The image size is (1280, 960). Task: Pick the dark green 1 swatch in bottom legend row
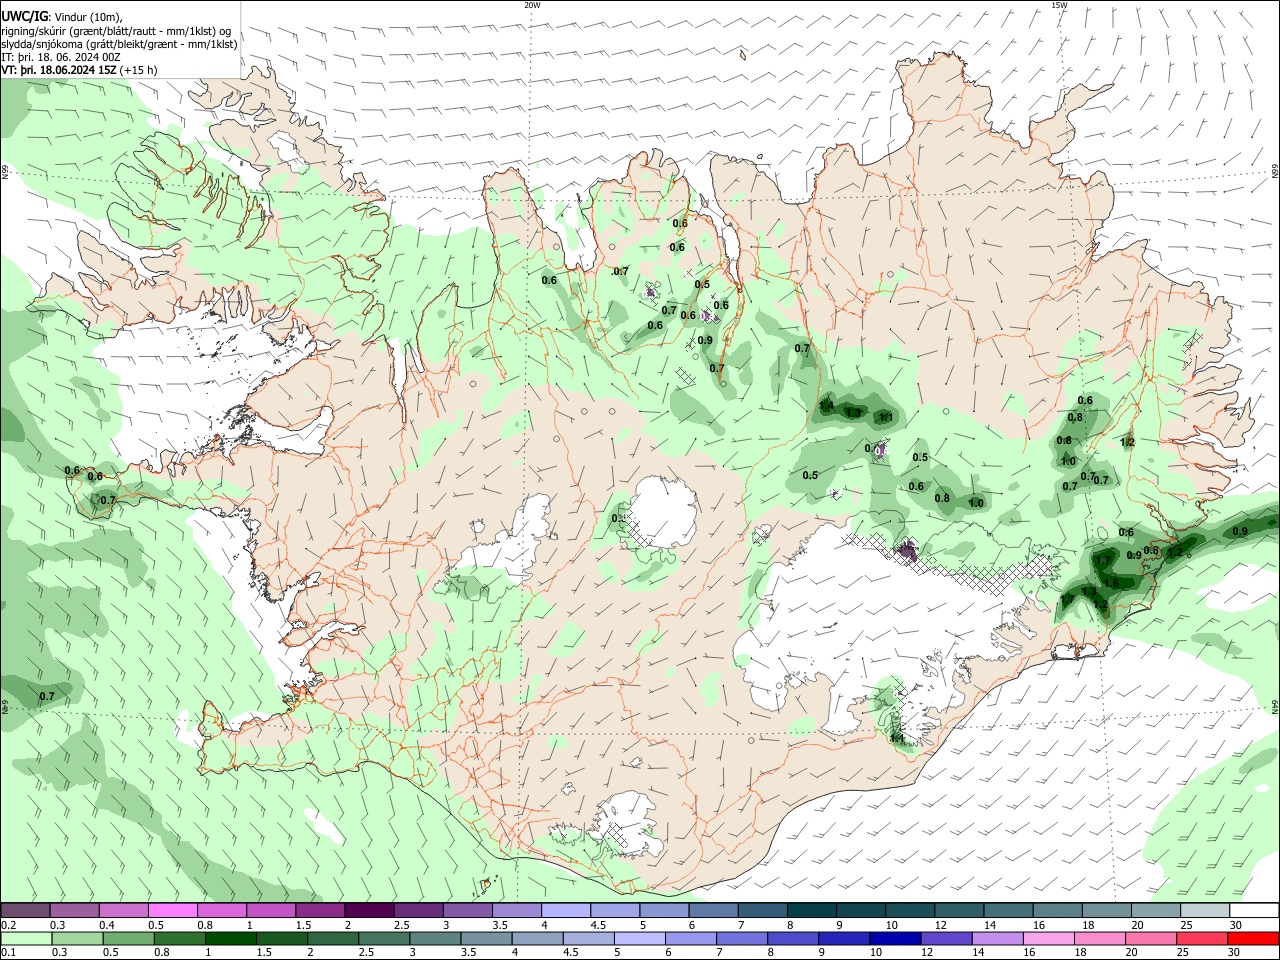click(230, 938)
